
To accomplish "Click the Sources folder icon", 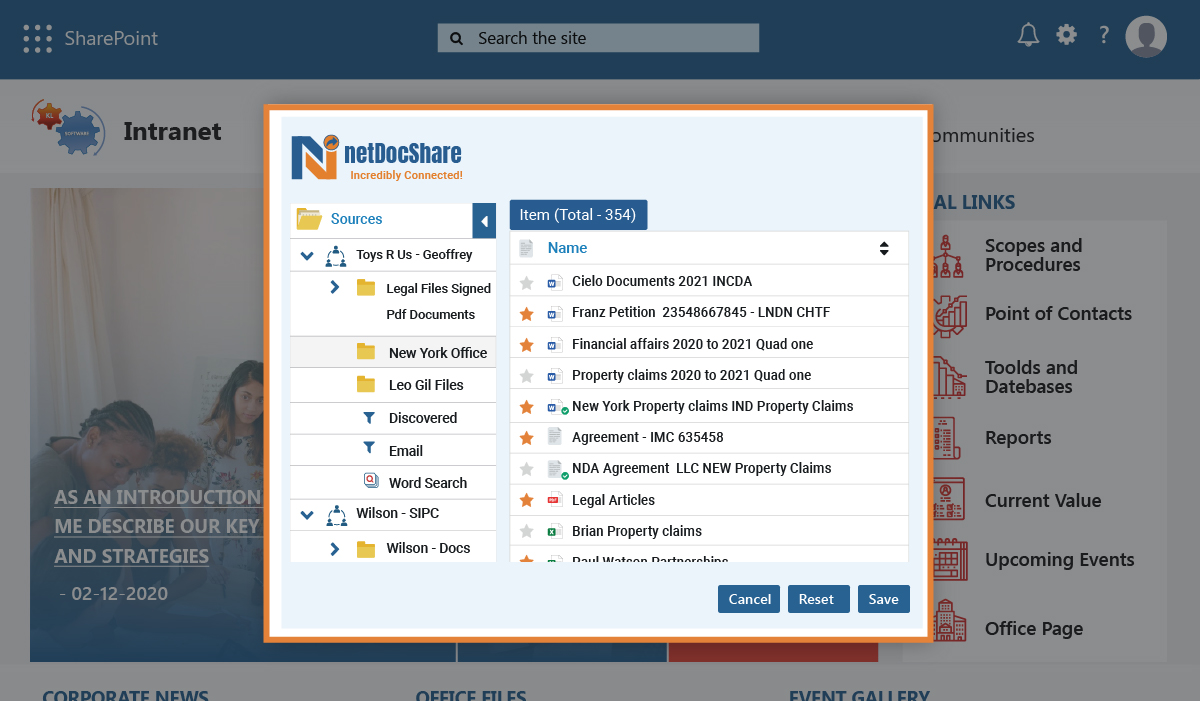I will [x=309, y=219].
